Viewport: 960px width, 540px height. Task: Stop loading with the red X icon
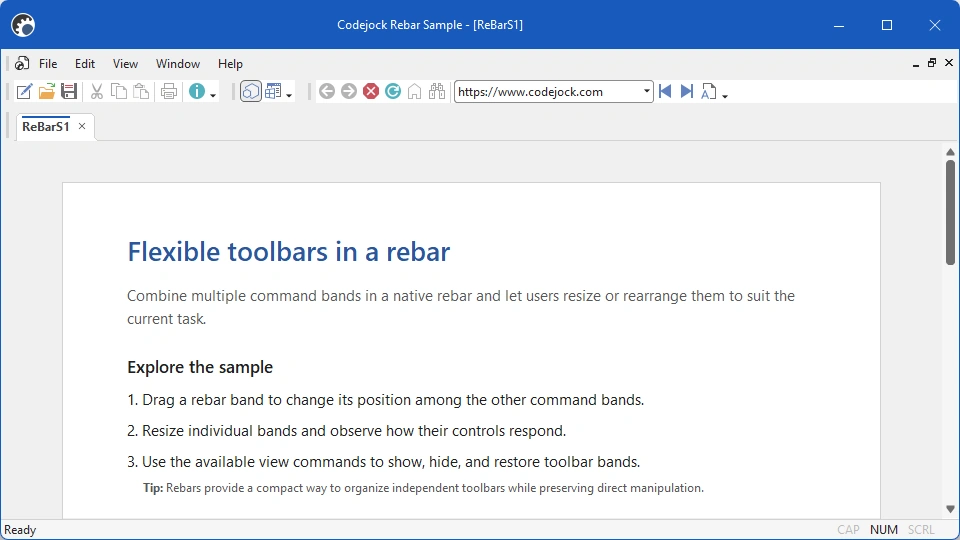pos(370,92)
